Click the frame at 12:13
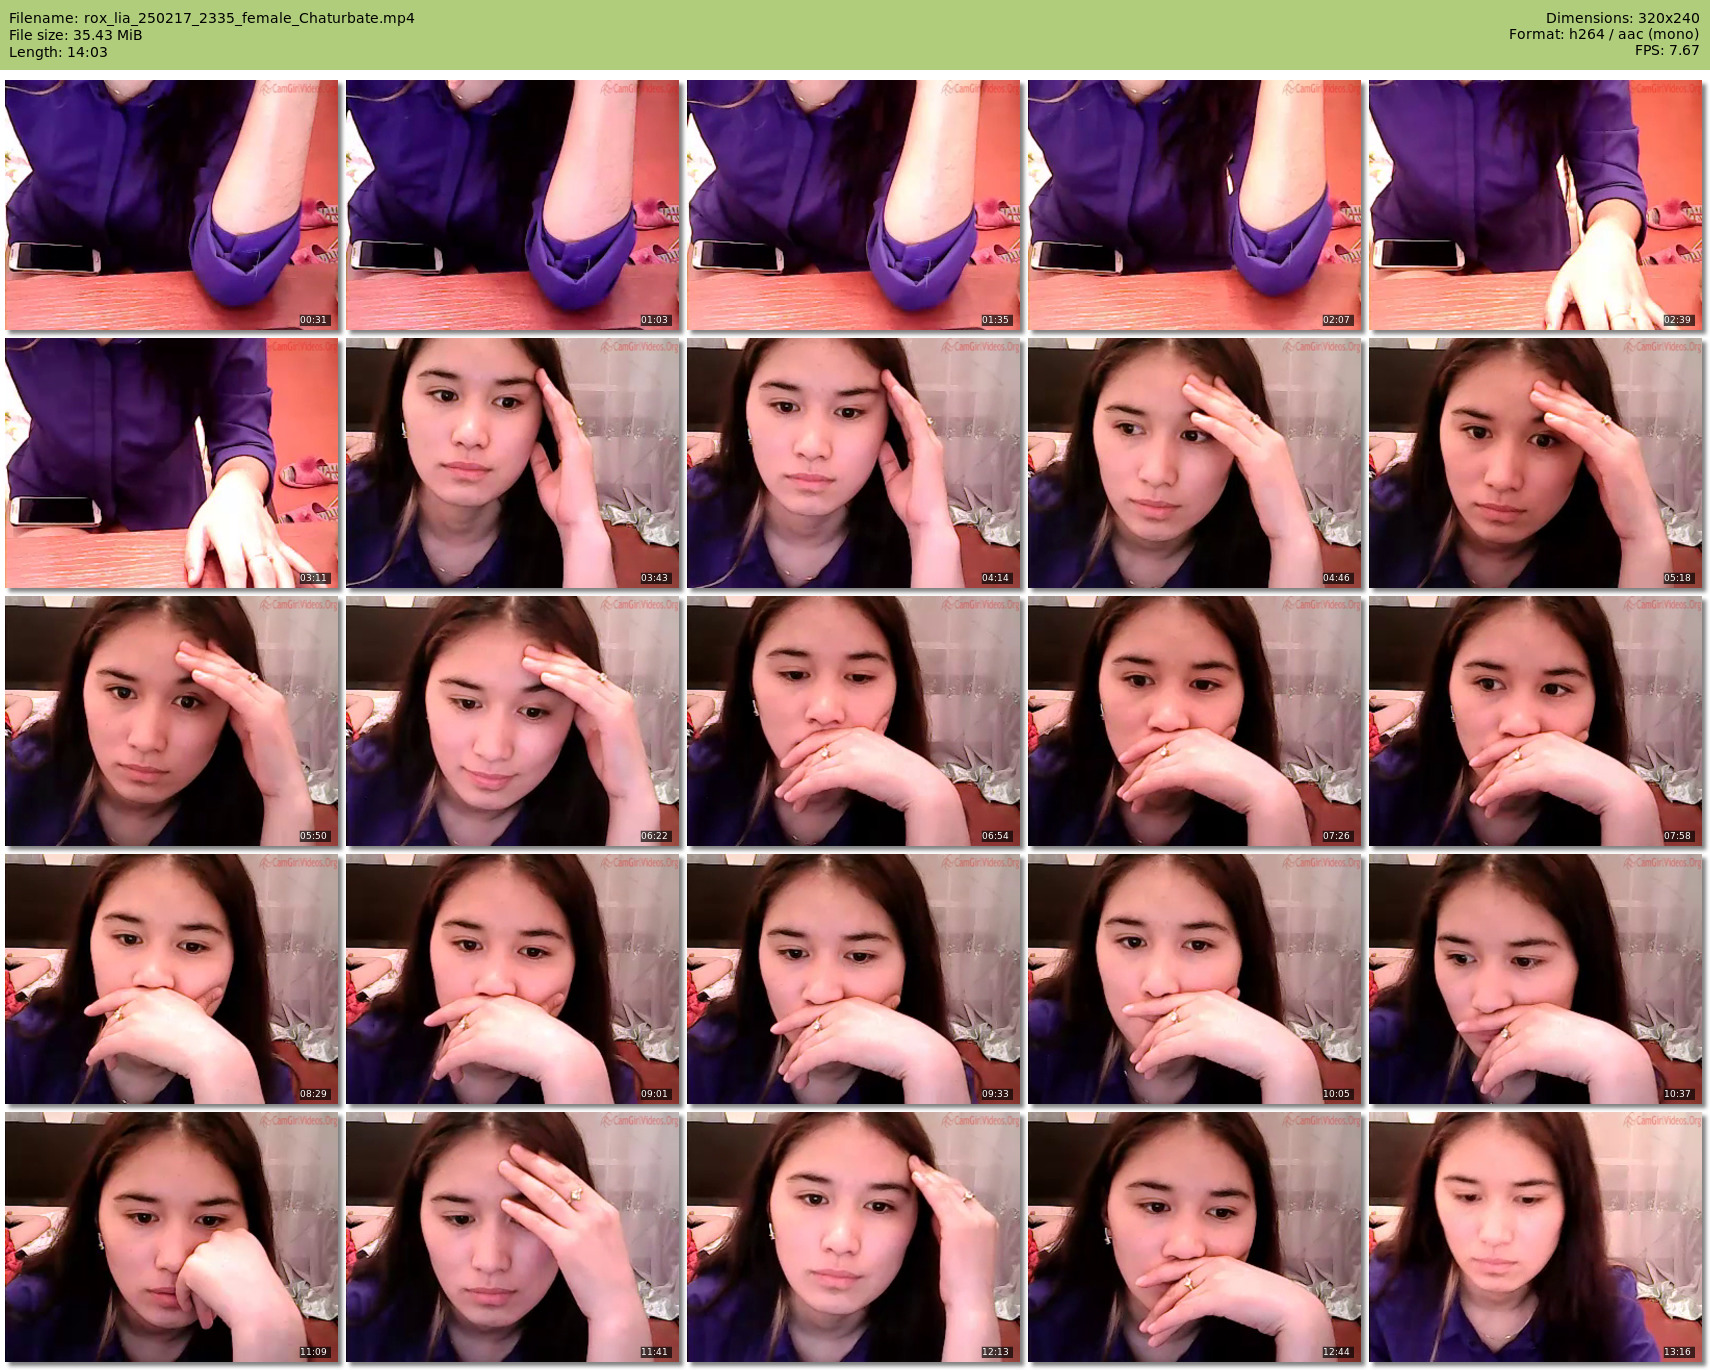This screenshot has width=1710, height=1370. coord(853,1237)
